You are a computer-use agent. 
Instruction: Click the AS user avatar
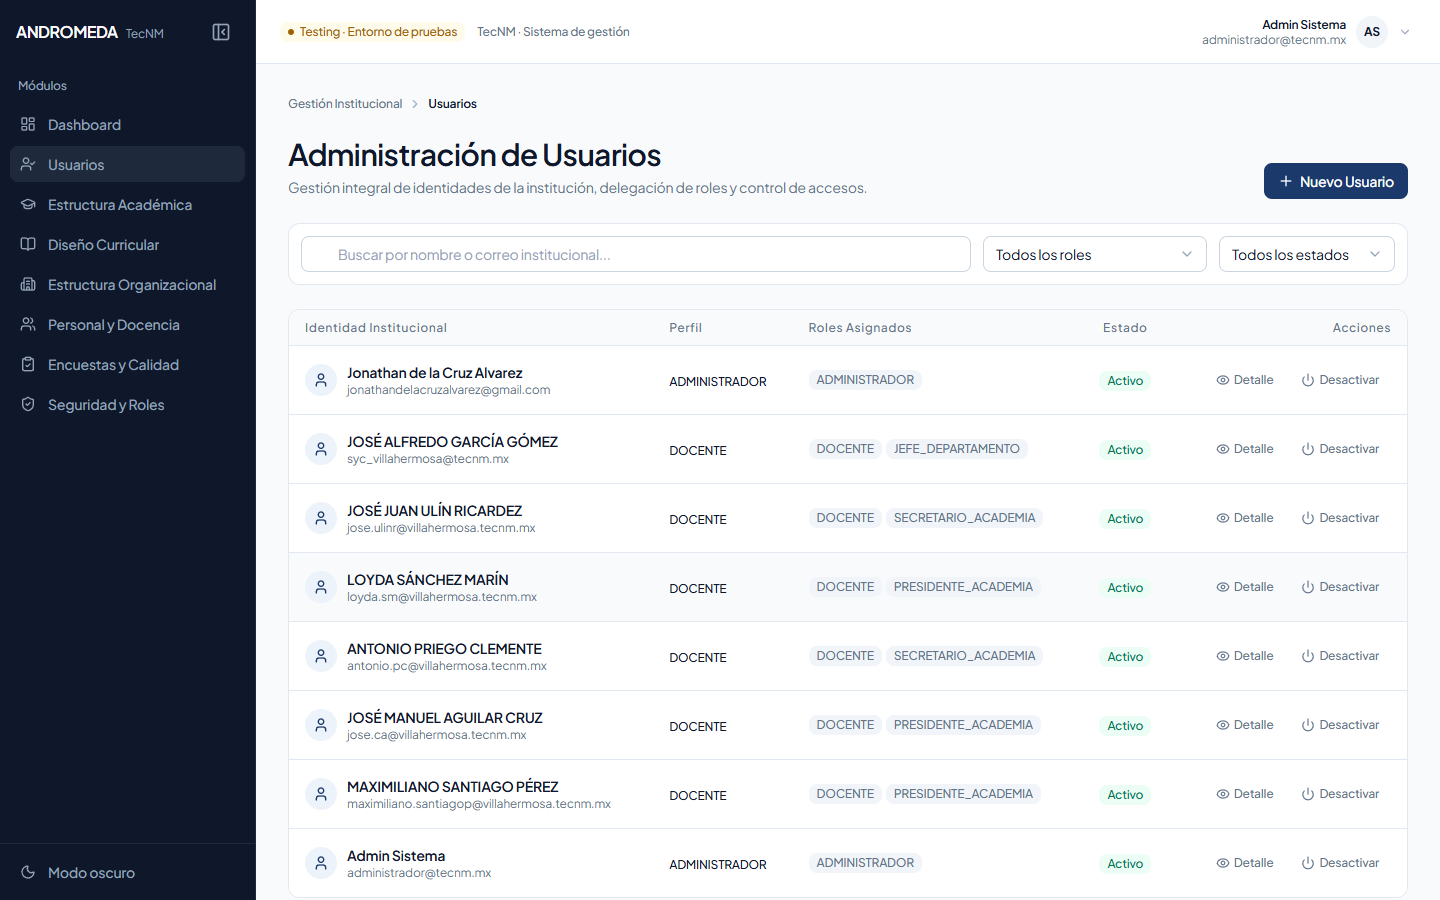click(x=1372, y=32)
